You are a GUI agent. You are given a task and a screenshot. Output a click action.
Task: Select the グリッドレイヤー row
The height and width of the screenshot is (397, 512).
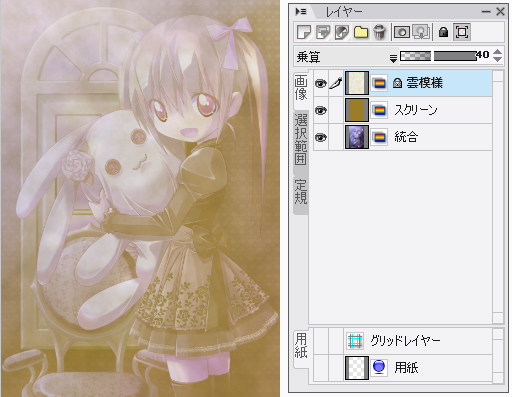pyautogui.click(x=403, y=341)
